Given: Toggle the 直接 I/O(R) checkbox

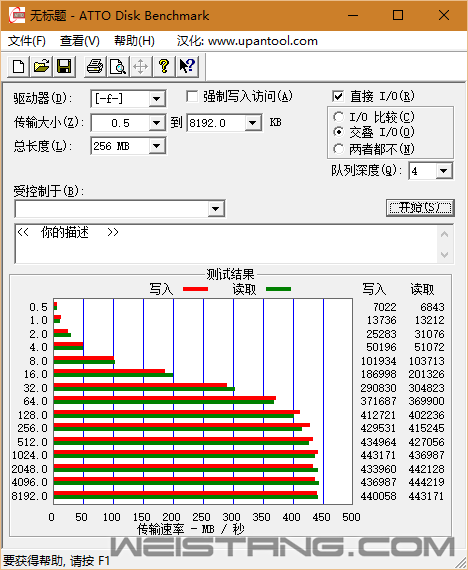Looking at the screenshot, I should click(338, 96).
